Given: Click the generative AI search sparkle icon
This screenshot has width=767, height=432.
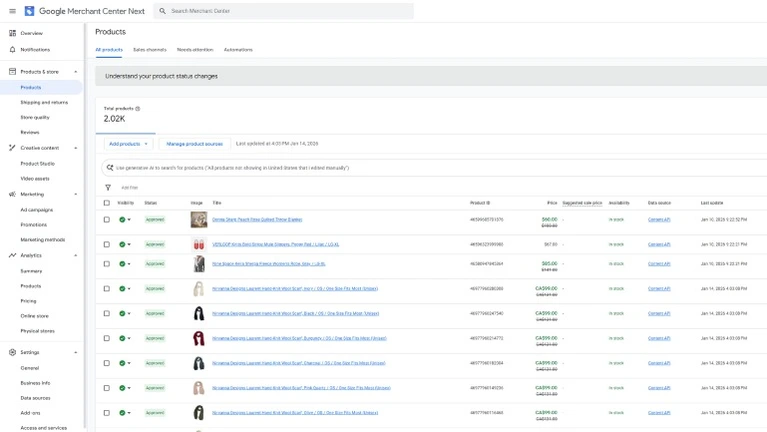Looking at the screenshot, I should coord(110,168).
